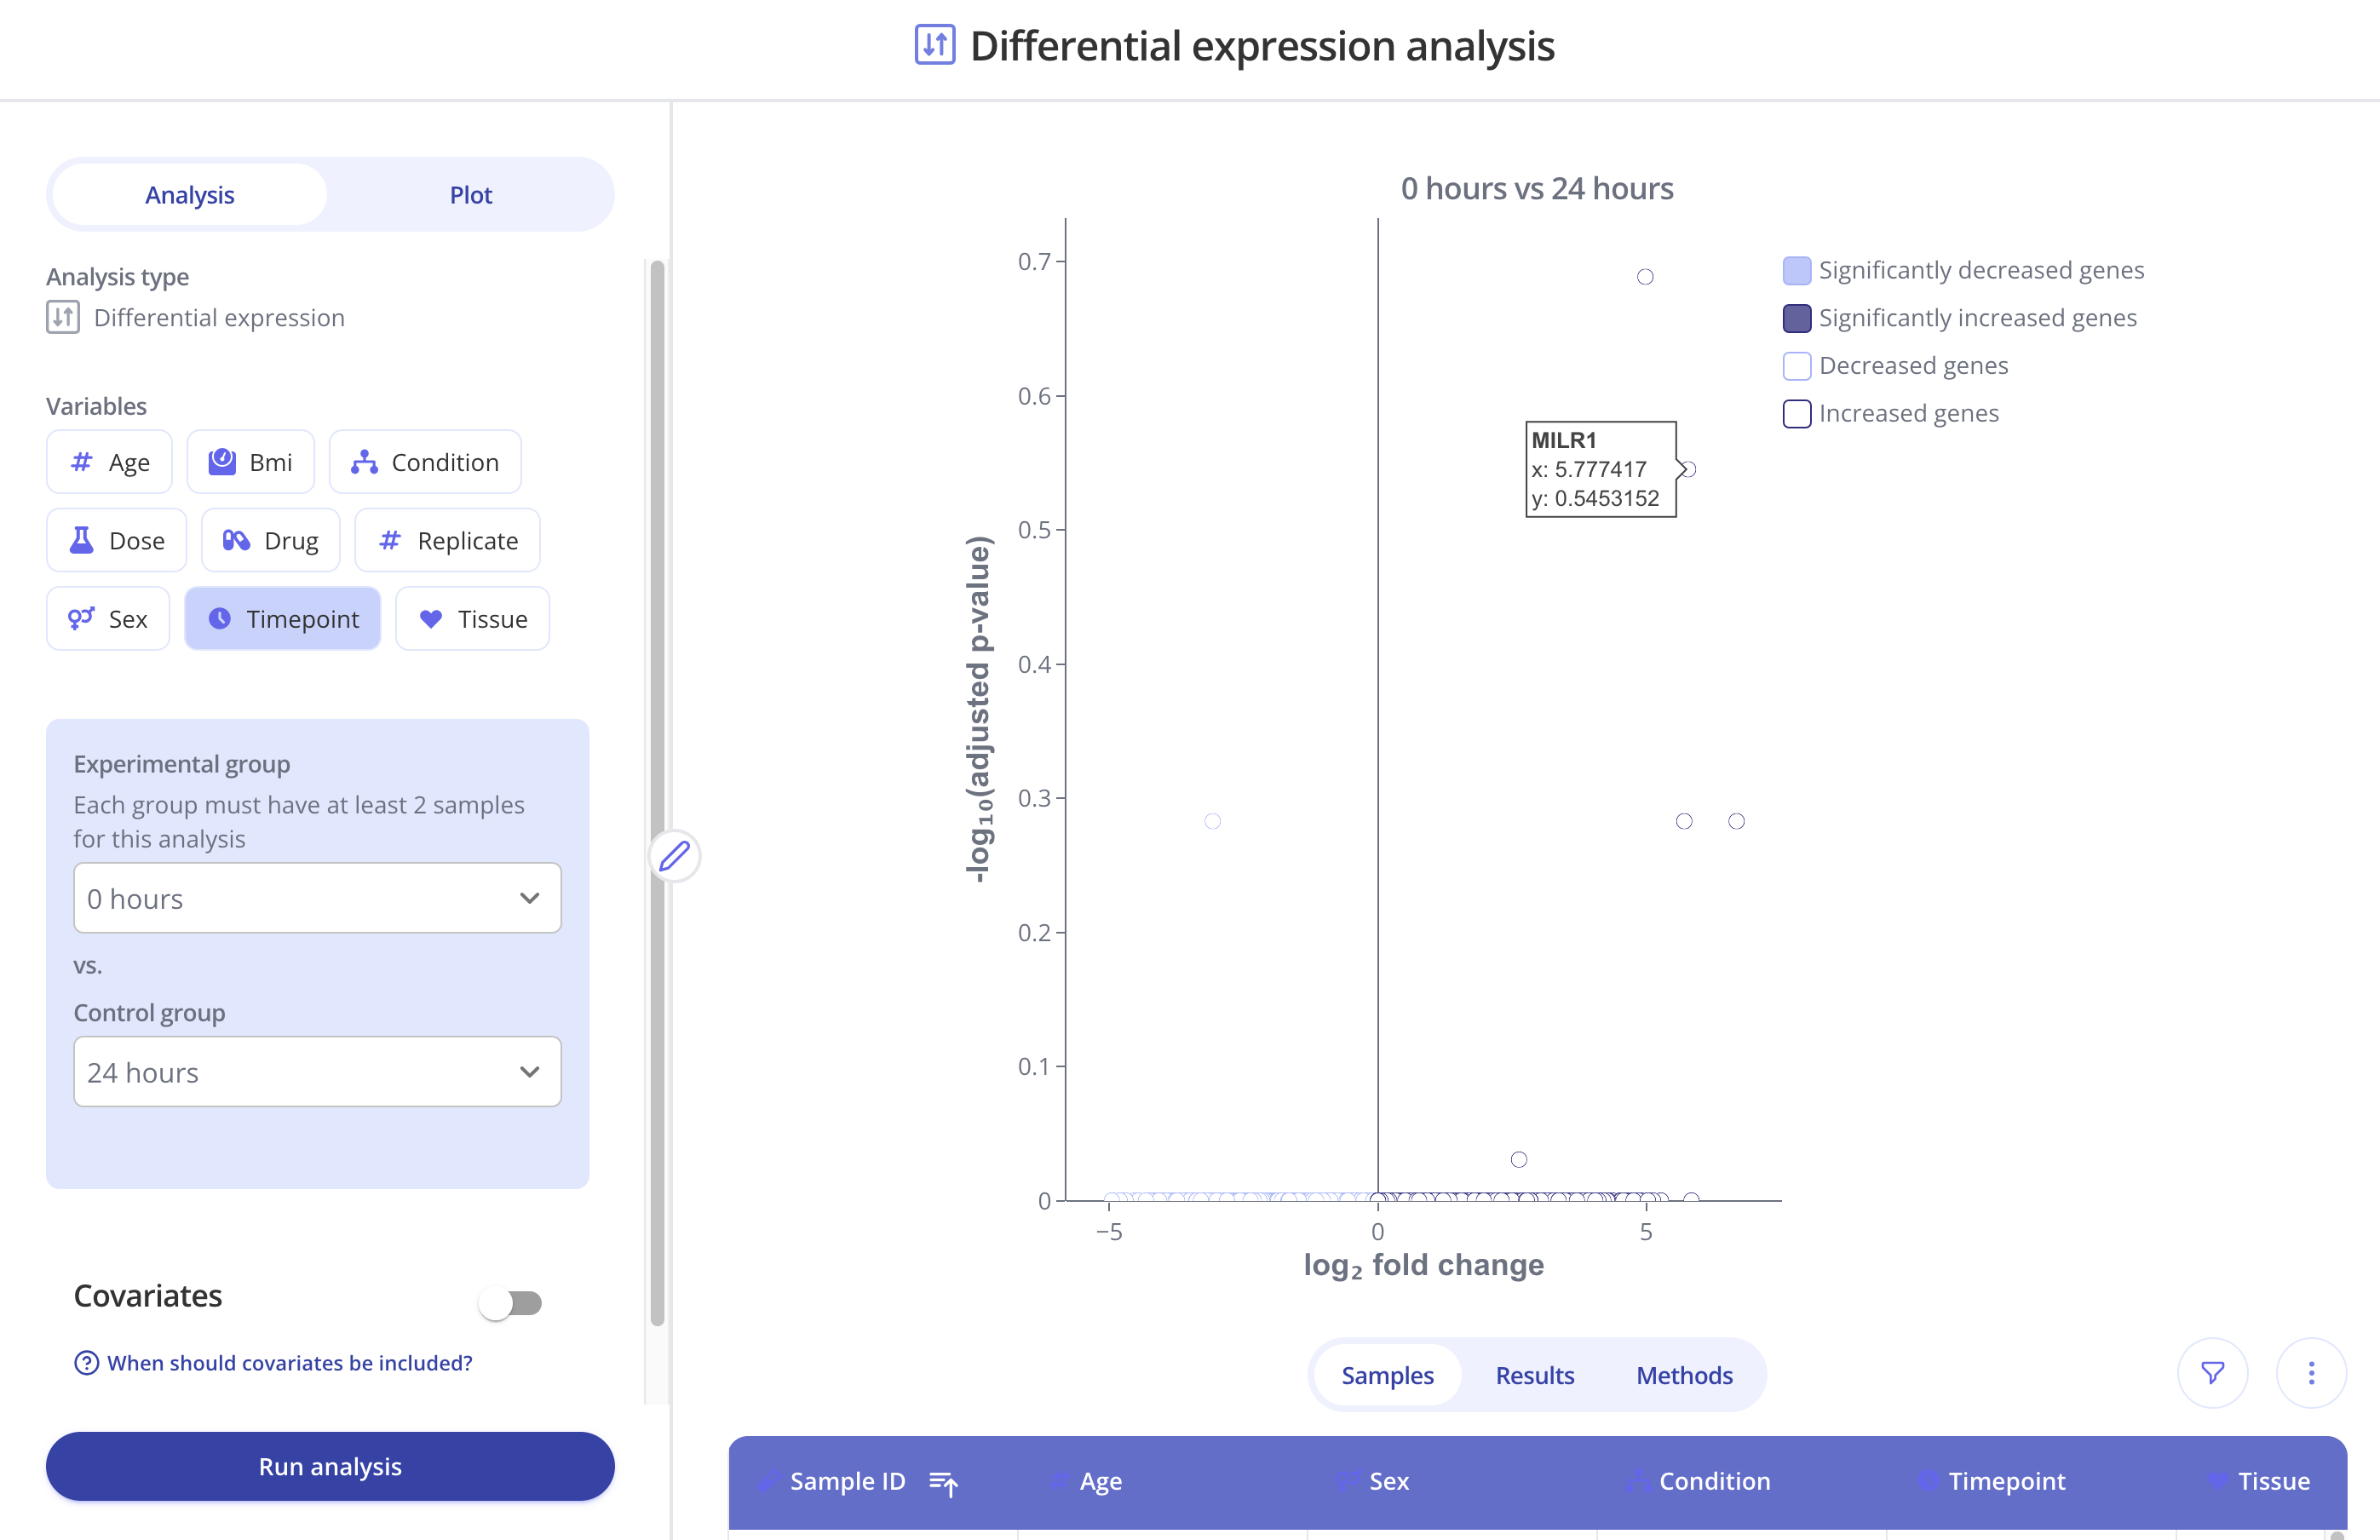Select the Tissue heart icon
Image resolution: width=2380 pixels, height=1540 pixels.
click(x=431, y=618)
